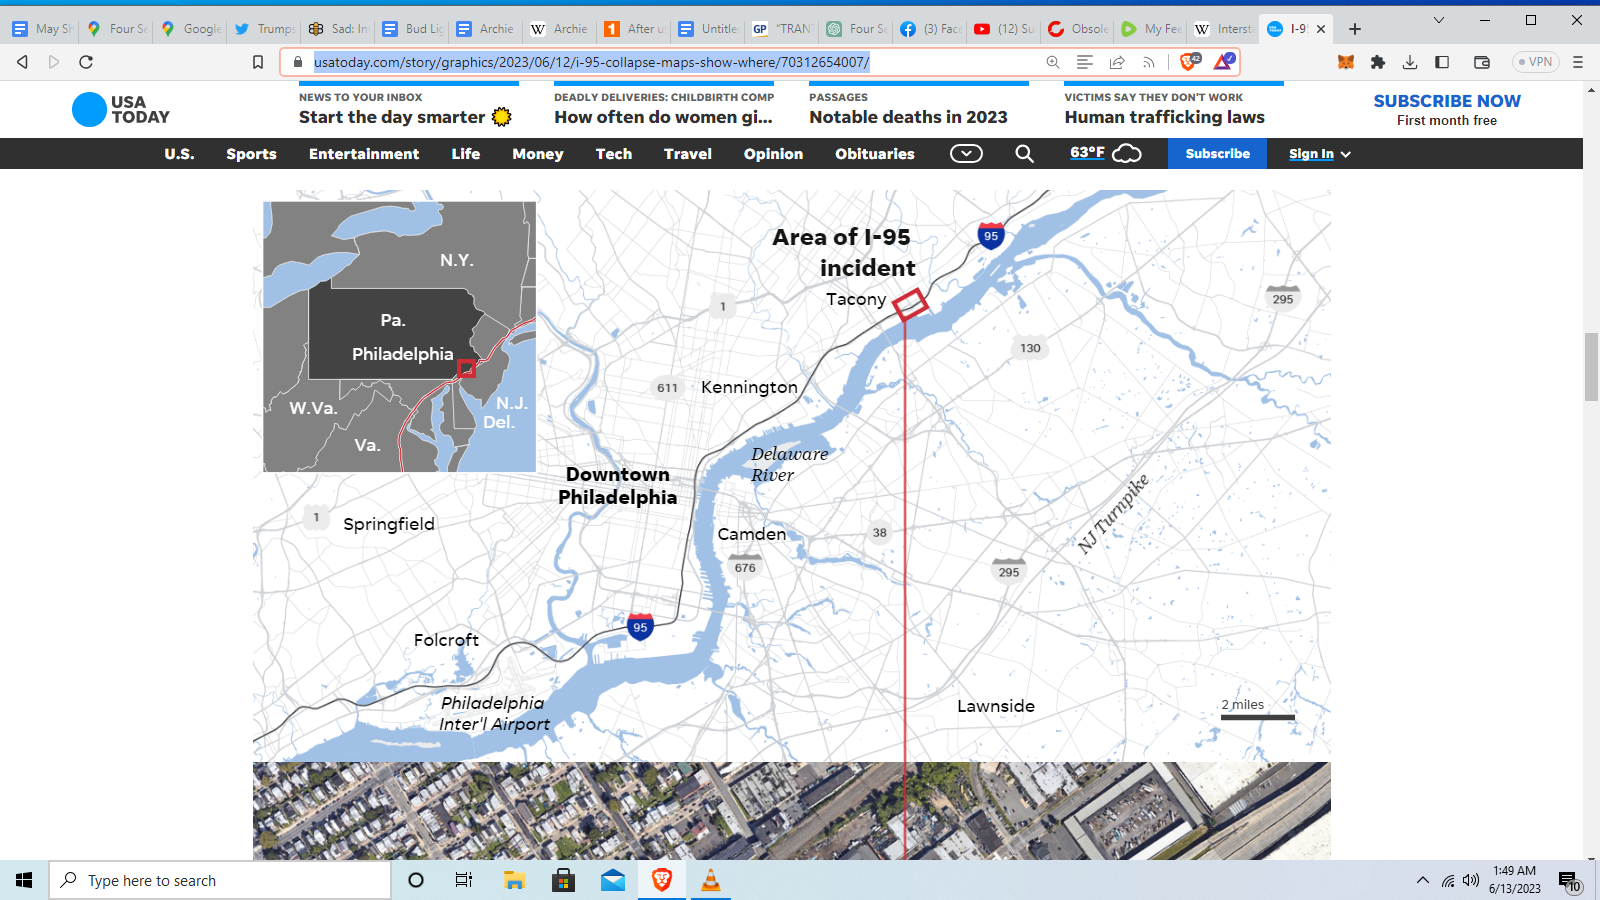The image size is (1600, 900).
Task: Open the Start the day smarter story
Action: (x=405, y=117)
